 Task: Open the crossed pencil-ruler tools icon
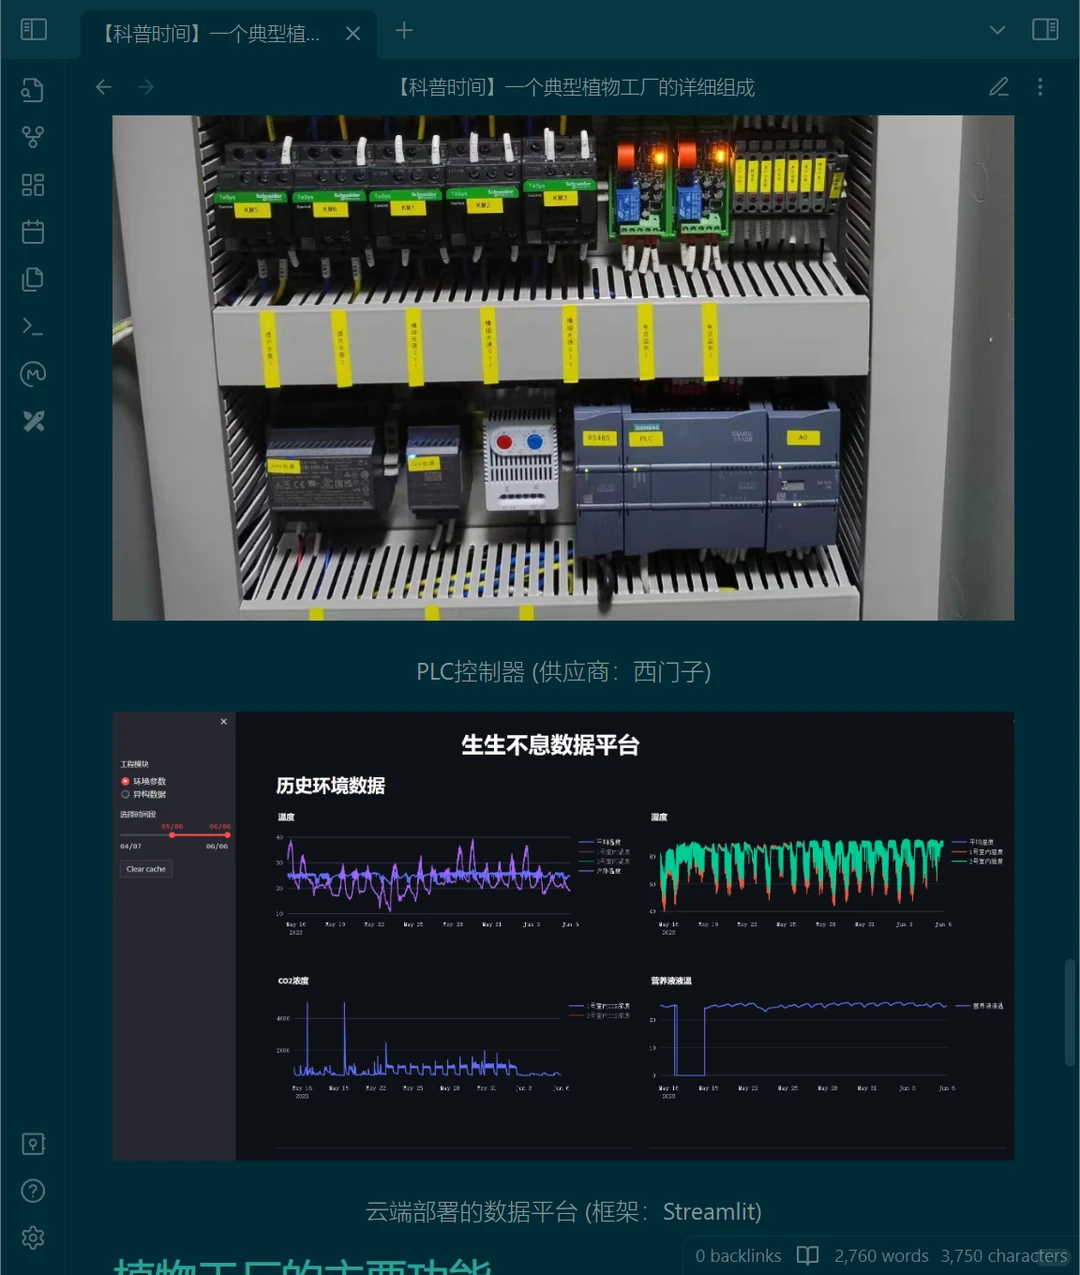click(x=33, y=421)
